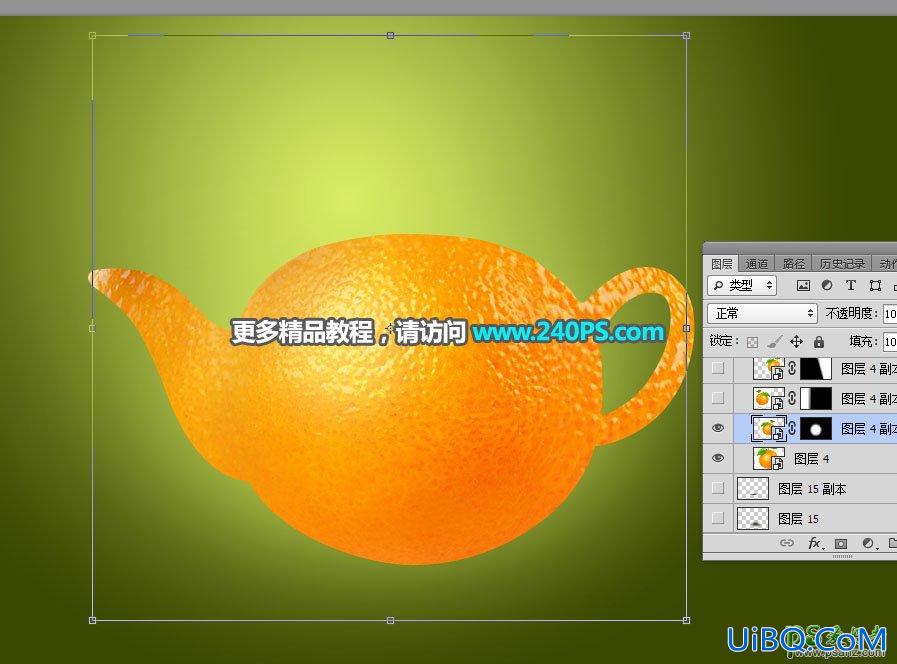This screenshot has width=897, height=664.
Task: Click the middle-left transform handle
Action: [93, 328]
